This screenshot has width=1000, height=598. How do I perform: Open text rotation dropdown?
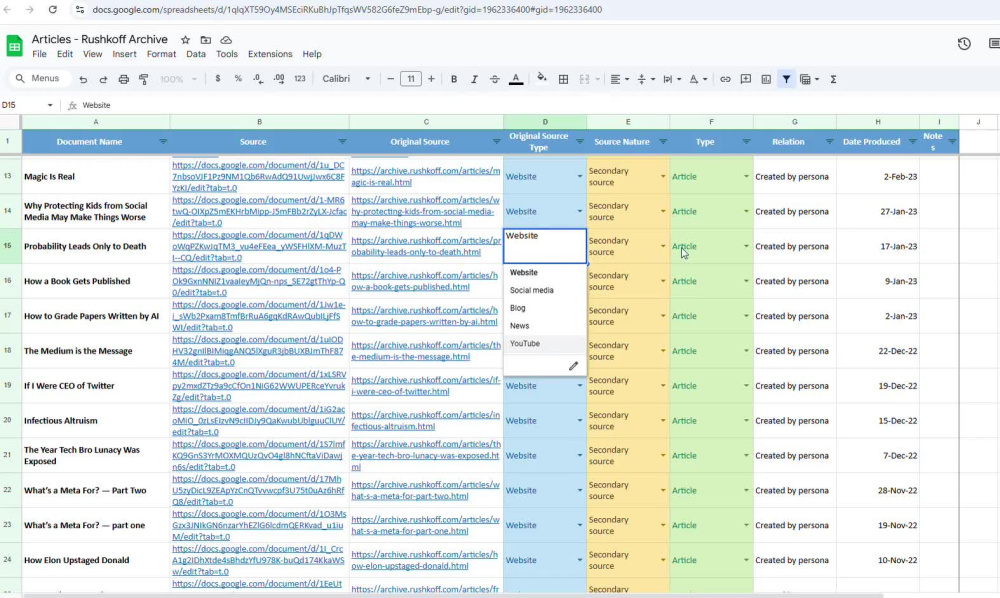(698, 79)
